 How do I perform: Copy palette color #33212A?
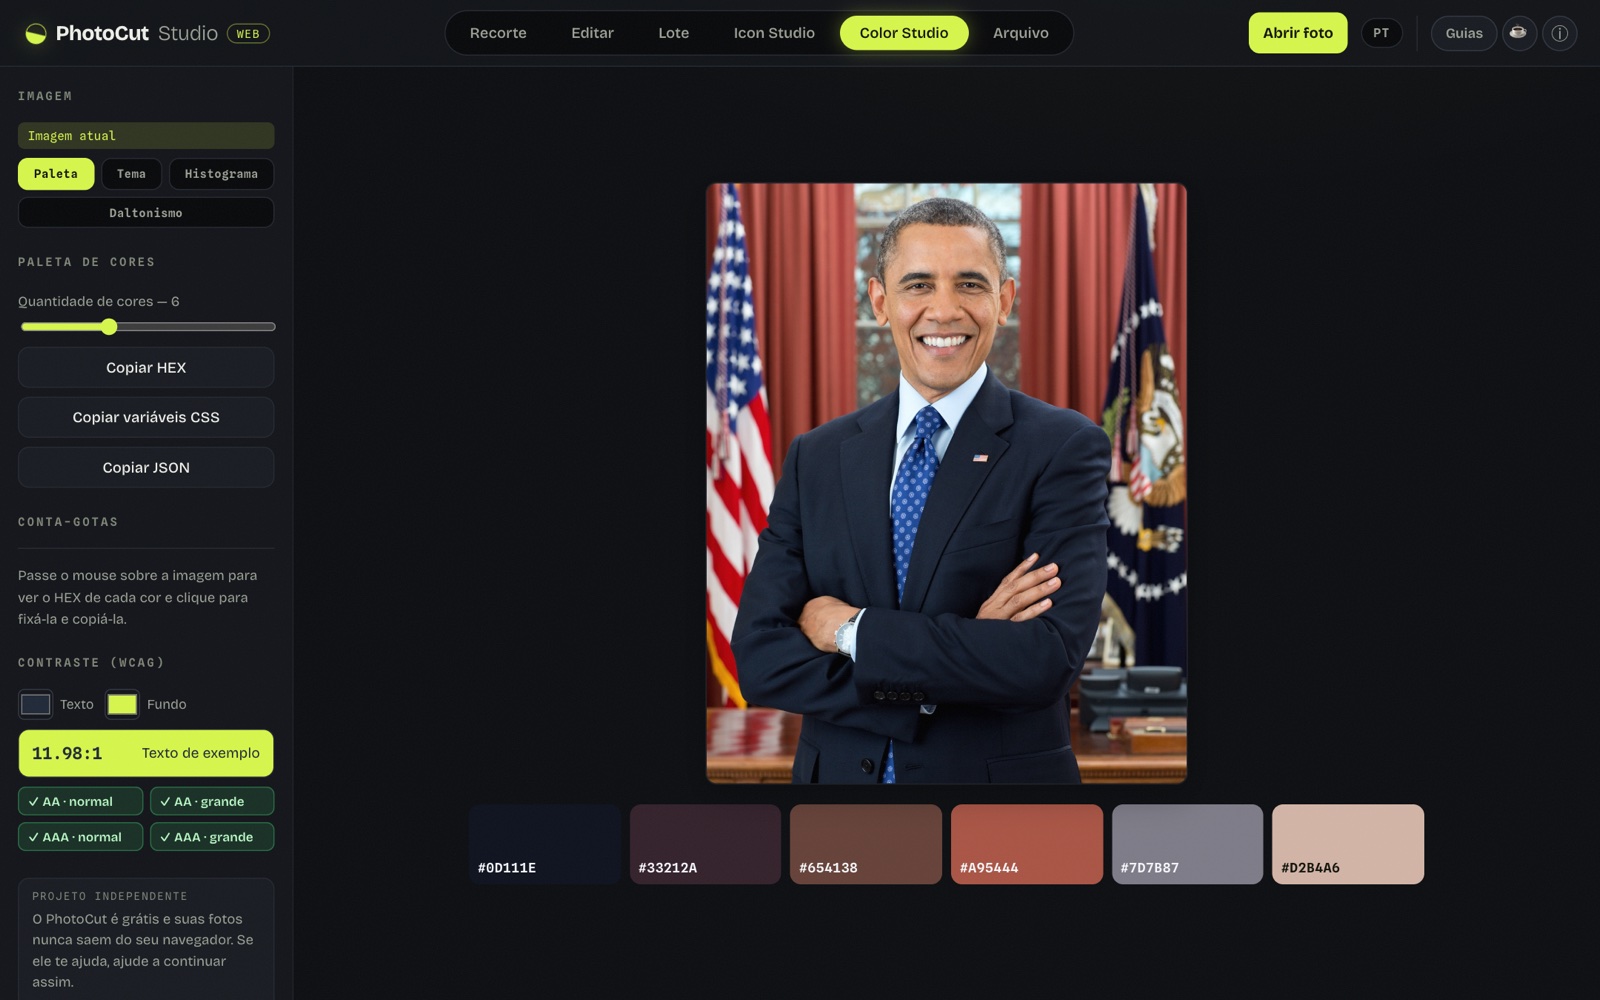[x=705, y=844]
